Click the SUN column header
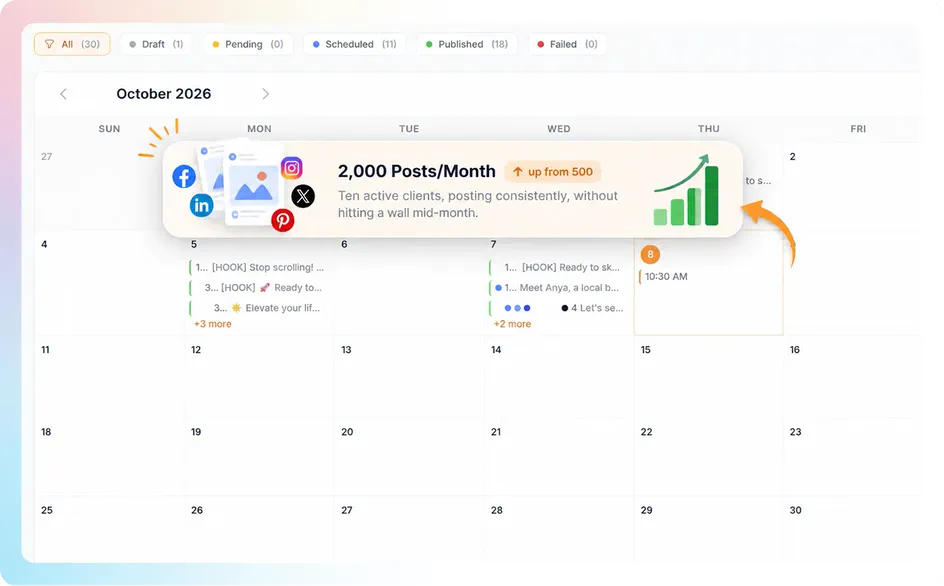Screen dimensions: 944x586 click(110, 129)
